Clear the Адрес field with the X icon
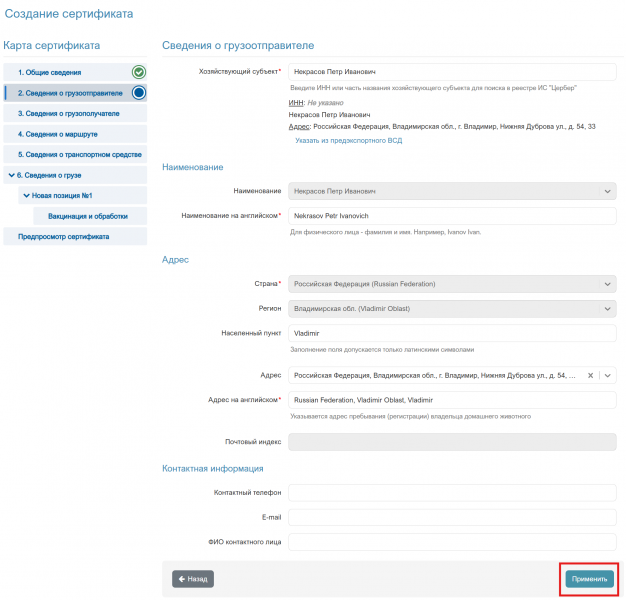626x600 pixels. click(x=590, y=375)
